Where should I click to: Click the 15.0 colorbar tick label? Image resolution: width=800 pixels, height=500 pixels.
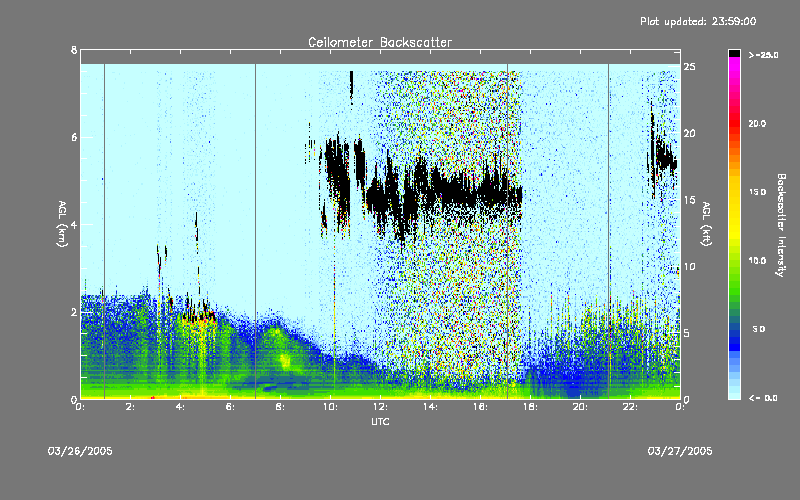click(757, 192)
